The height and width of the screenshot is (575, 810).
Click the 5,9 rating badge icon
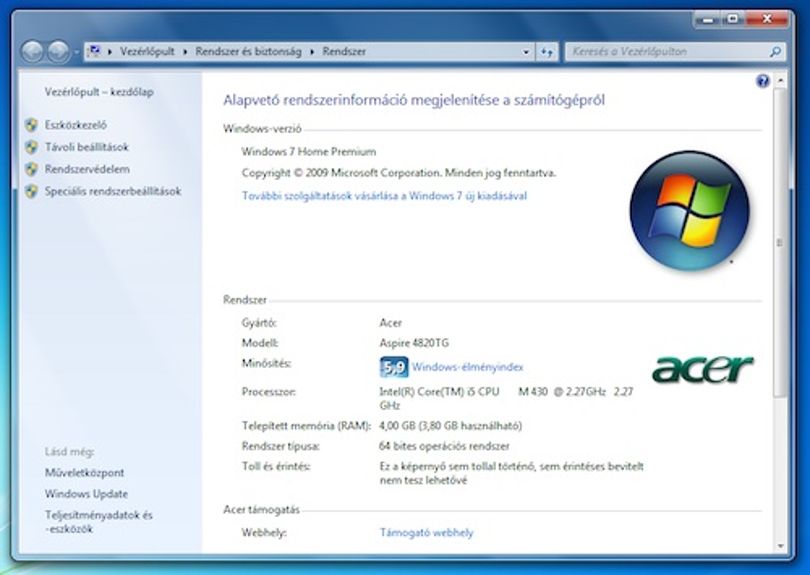click(394, 367)
